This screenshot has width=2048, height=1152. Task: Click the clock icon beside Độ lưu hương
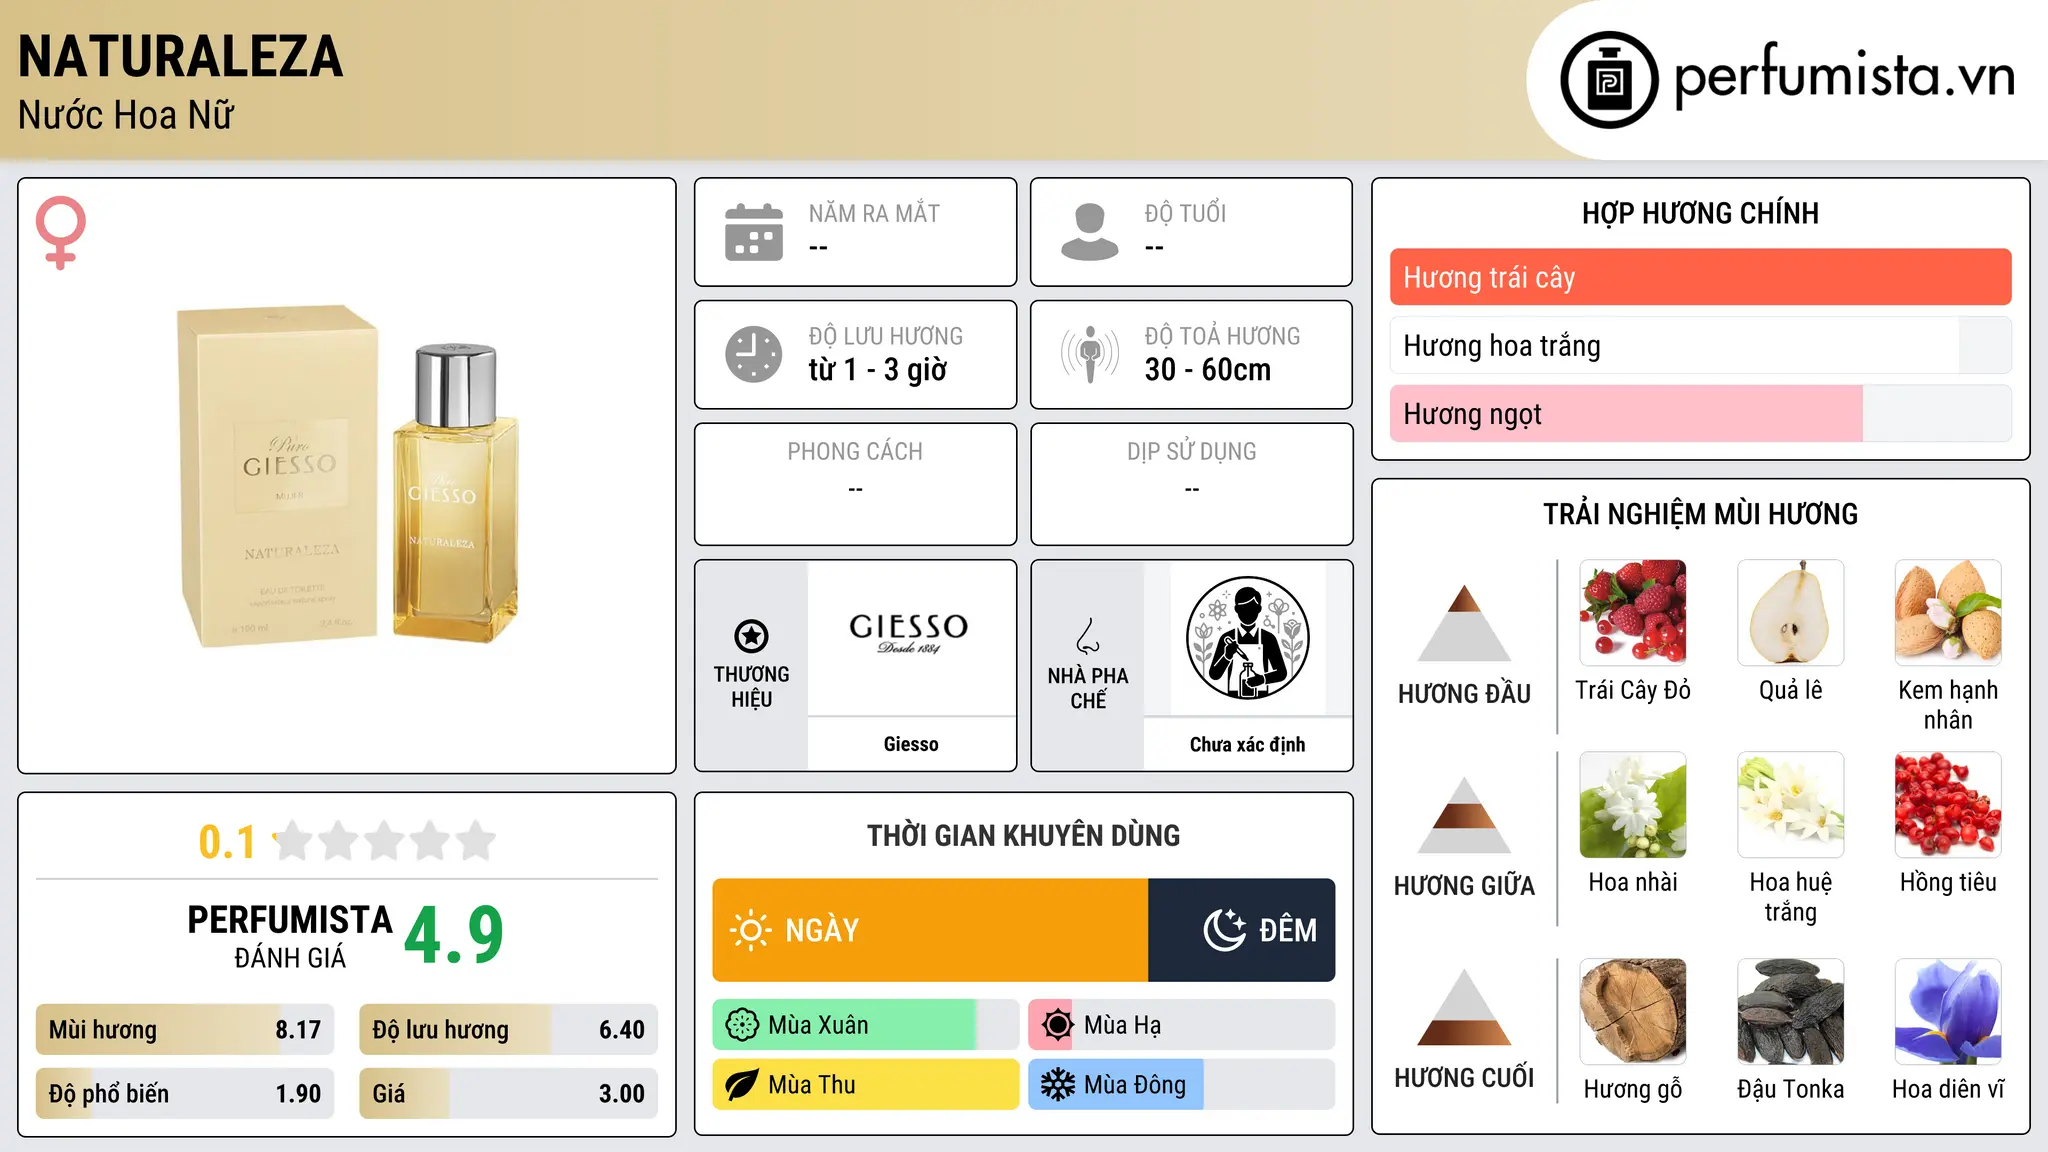[754, 354]
